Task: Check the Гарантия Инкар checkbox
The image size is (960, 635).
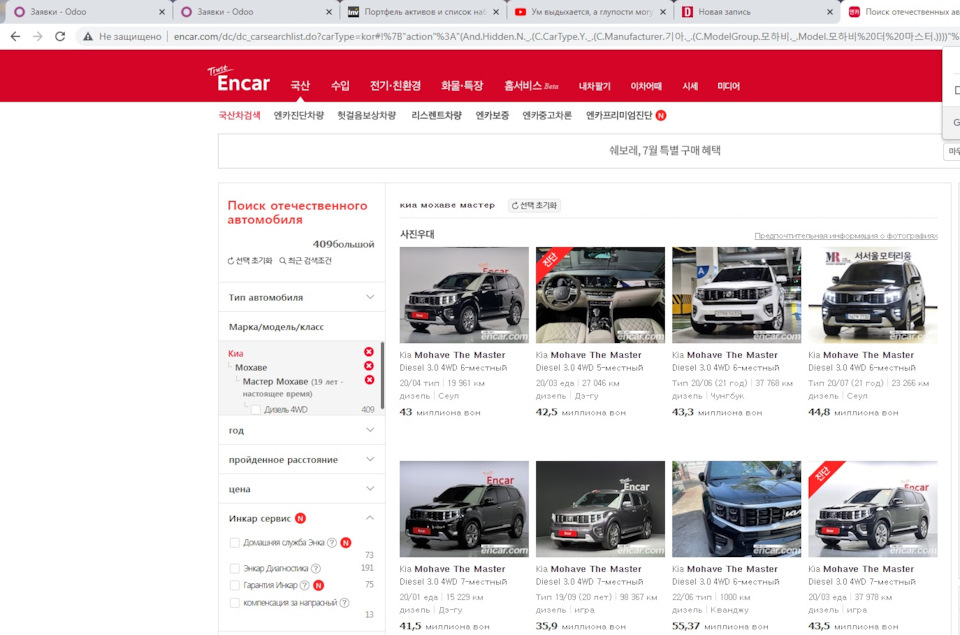Action: (x=234, y=585)
